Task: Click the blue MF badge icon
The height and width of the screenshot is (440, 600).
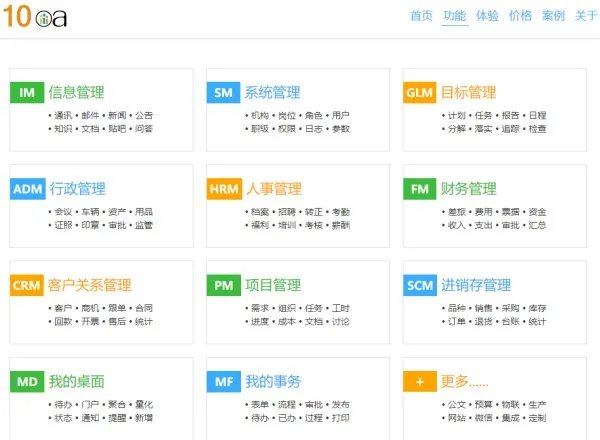Action: click(223, 382)
